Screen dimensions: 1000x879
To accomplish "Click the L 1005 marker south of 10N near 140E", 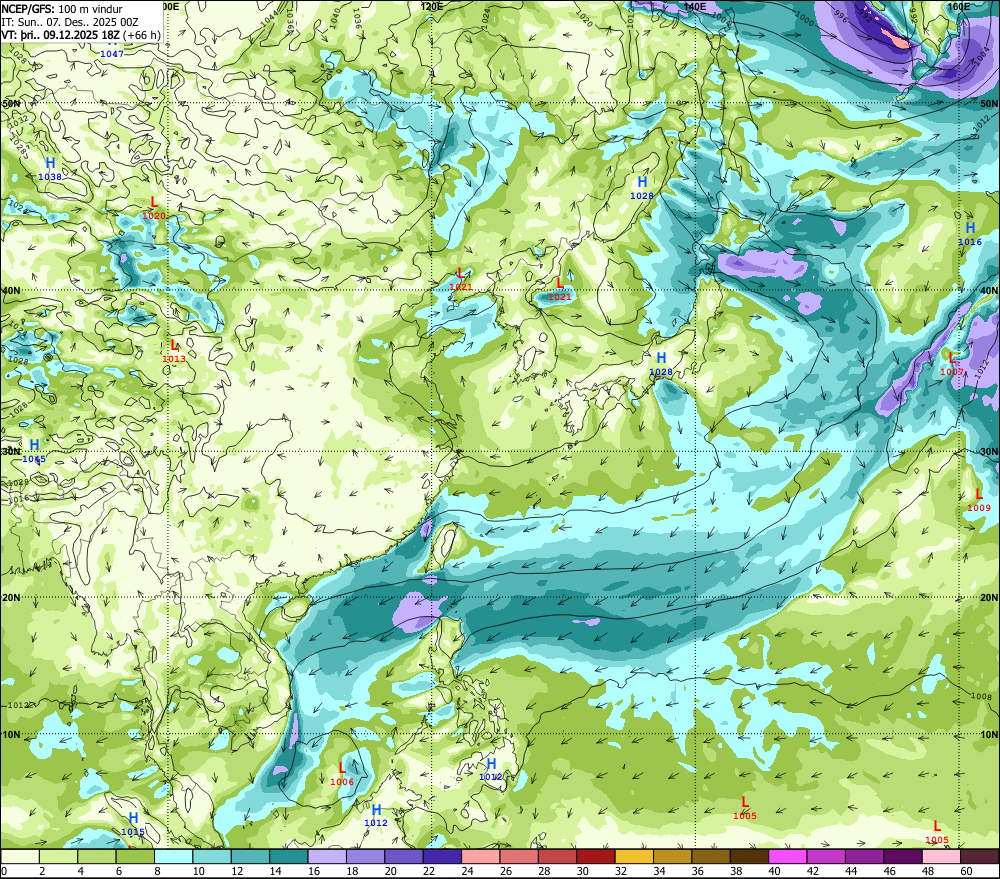I will [745, 808].
